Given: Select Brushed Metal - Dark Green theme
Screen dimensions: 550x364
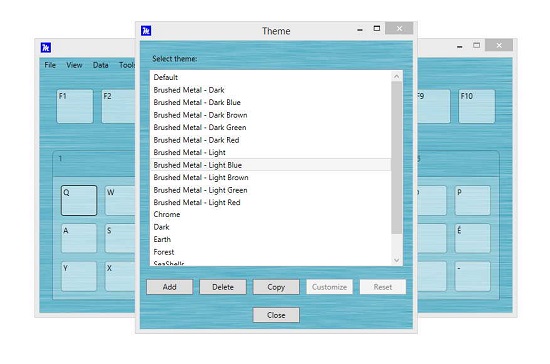Looking at the screenshot, I should click(x=270, y=127).
